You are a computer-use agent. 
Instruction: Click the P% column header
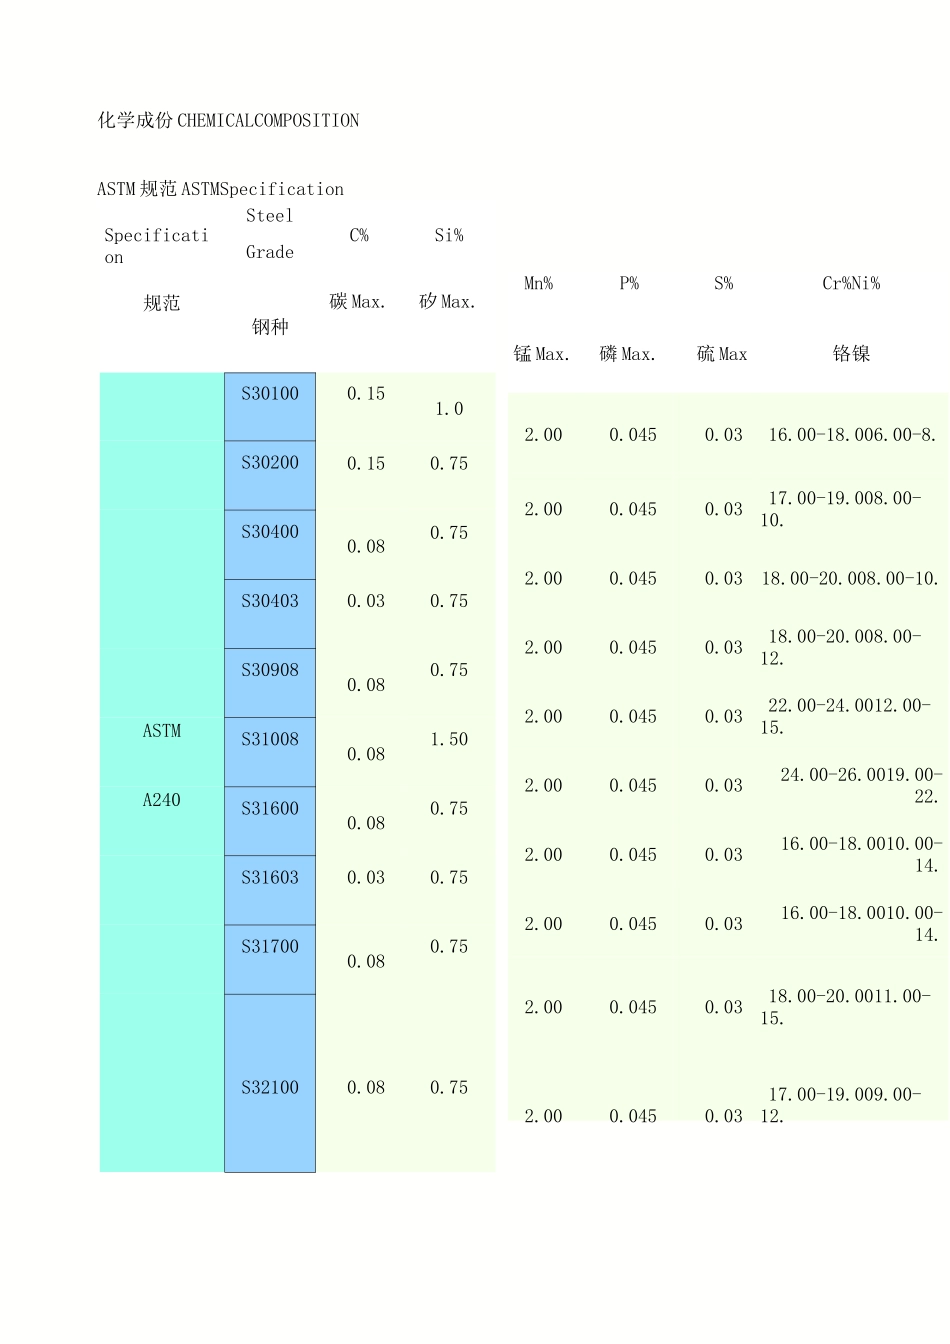(x=629, y=284)
